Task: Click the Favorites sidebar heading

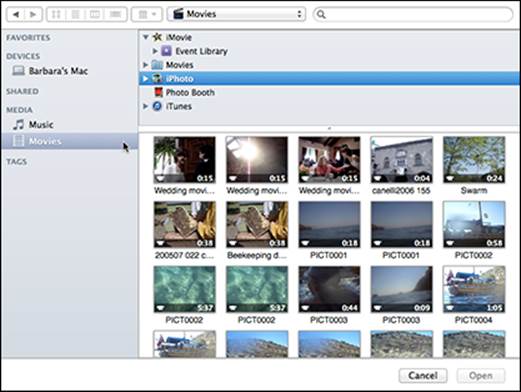Action: (x=28, y=38)
